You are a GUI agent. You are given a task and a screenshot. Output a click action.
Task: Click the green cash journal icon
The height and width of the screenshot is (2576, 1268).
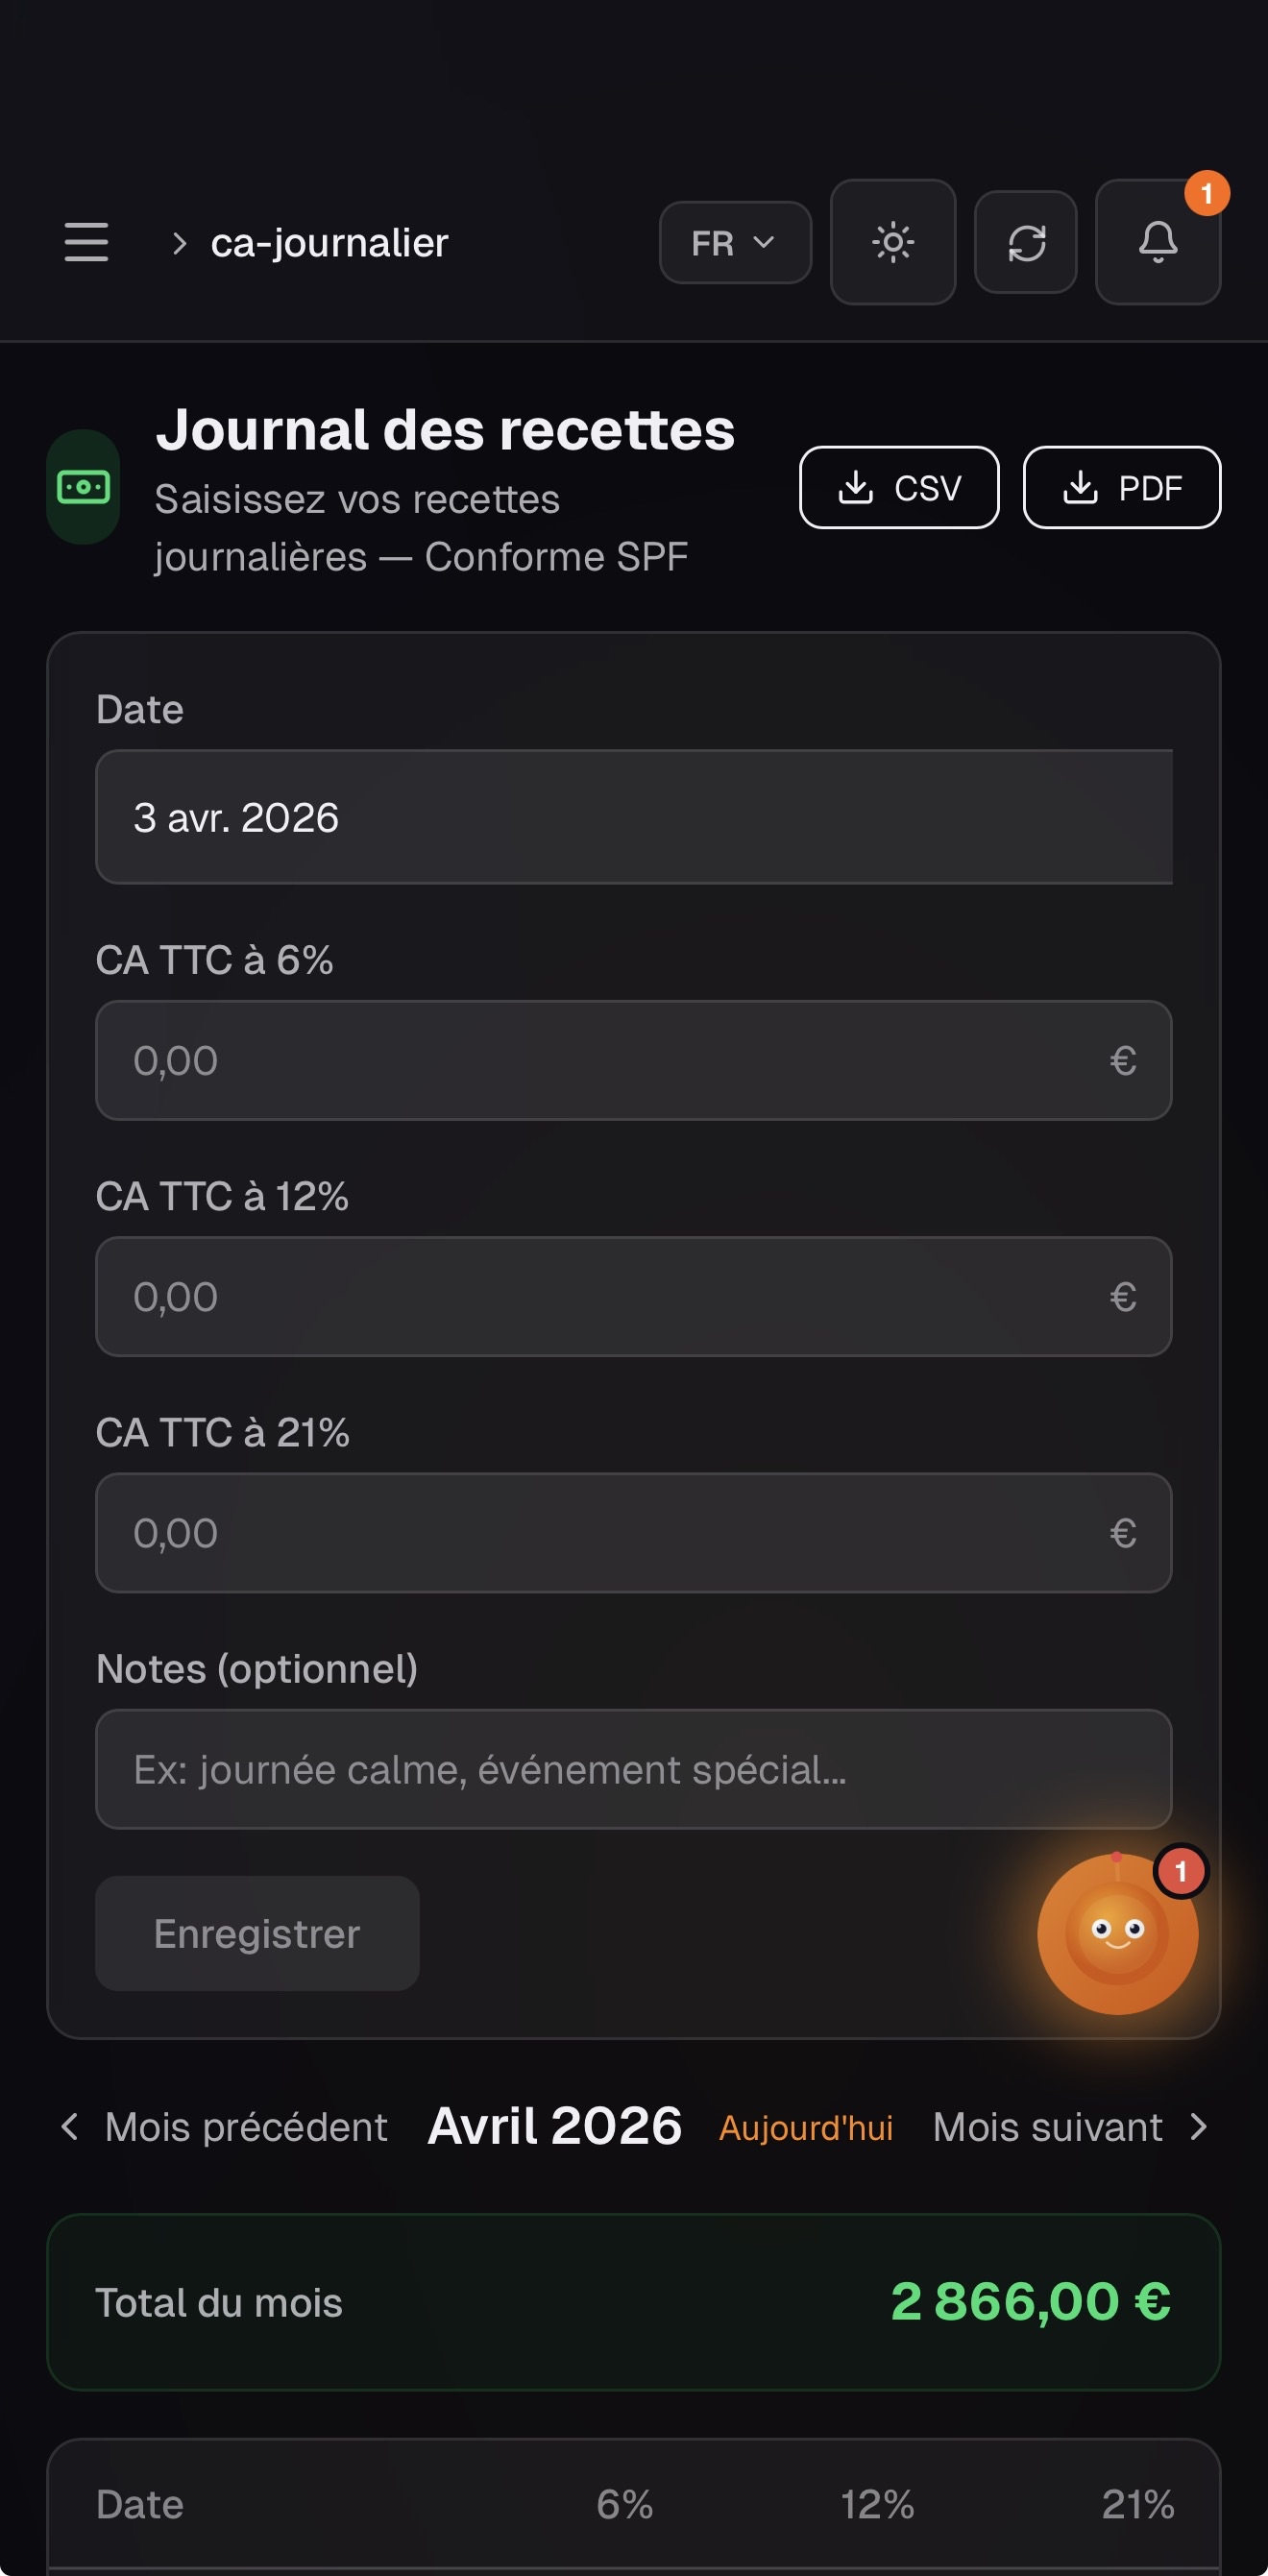point(83,487)
